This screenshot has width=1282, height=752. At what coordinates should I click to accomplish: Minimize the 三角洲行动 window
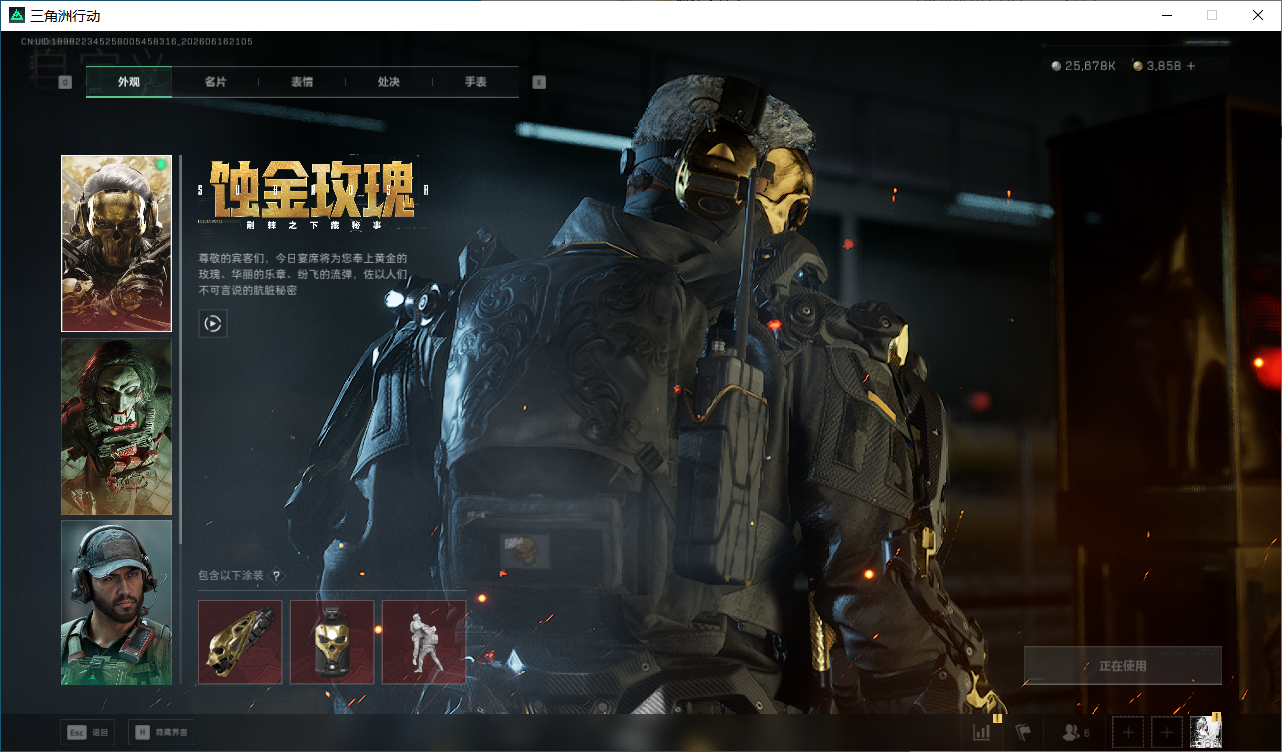pos(1166,15)
